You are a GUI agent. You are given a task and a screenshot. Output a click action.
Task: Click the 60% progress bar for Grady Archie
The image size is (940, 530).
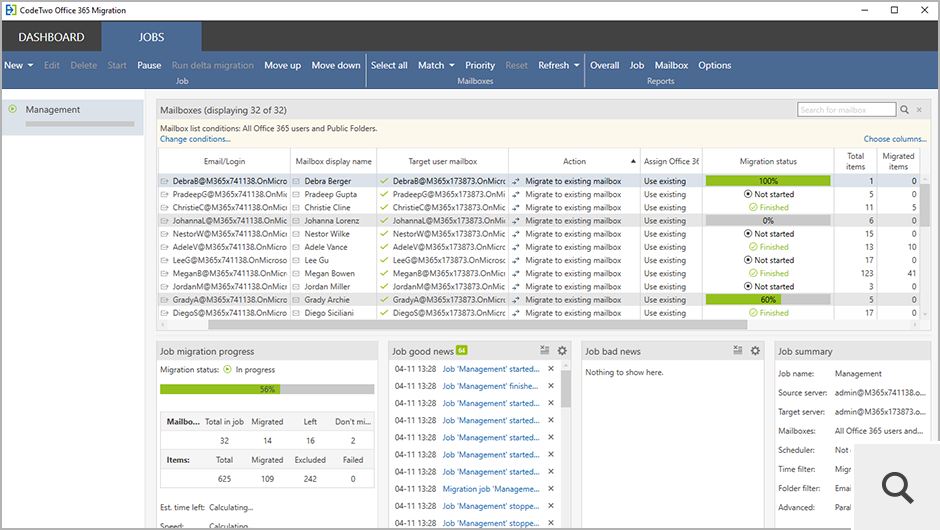[x=768, y=299]
